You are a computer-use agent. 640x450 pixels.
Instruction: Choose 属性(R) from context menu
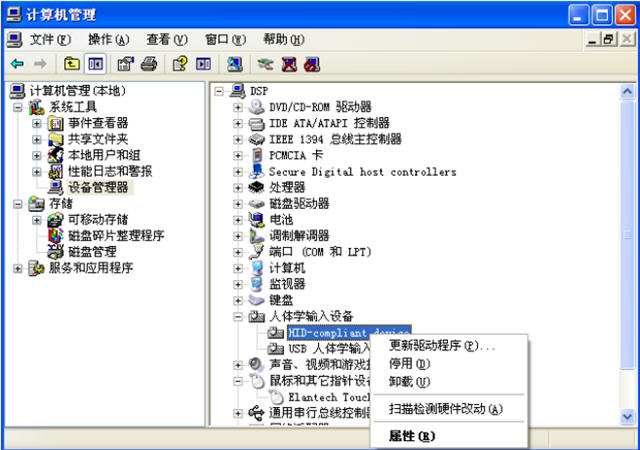point(449,436)
